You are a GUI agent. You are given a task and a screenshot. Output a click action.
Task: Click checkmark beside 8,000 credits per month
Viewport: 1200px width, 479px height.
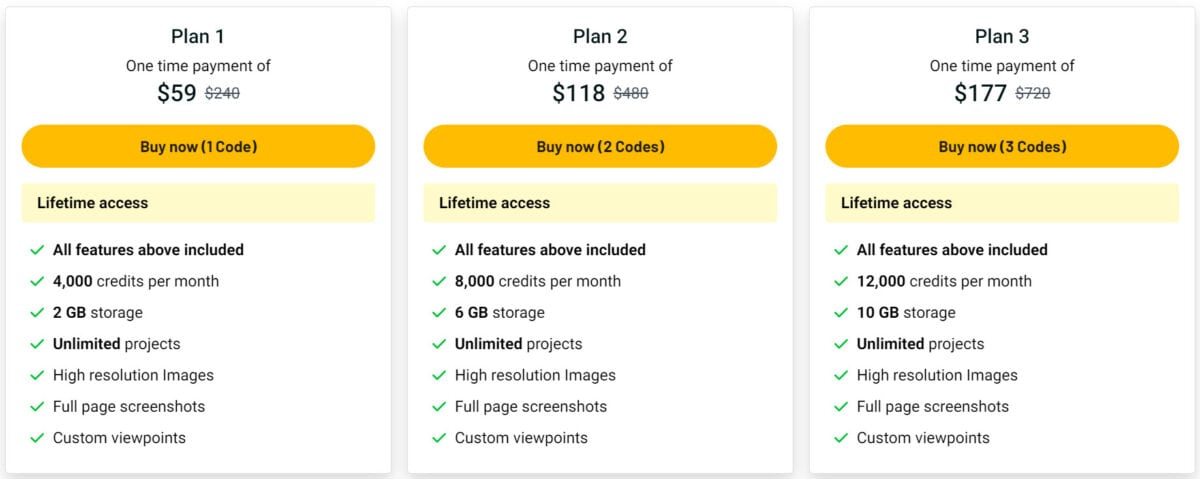(439, 281)
